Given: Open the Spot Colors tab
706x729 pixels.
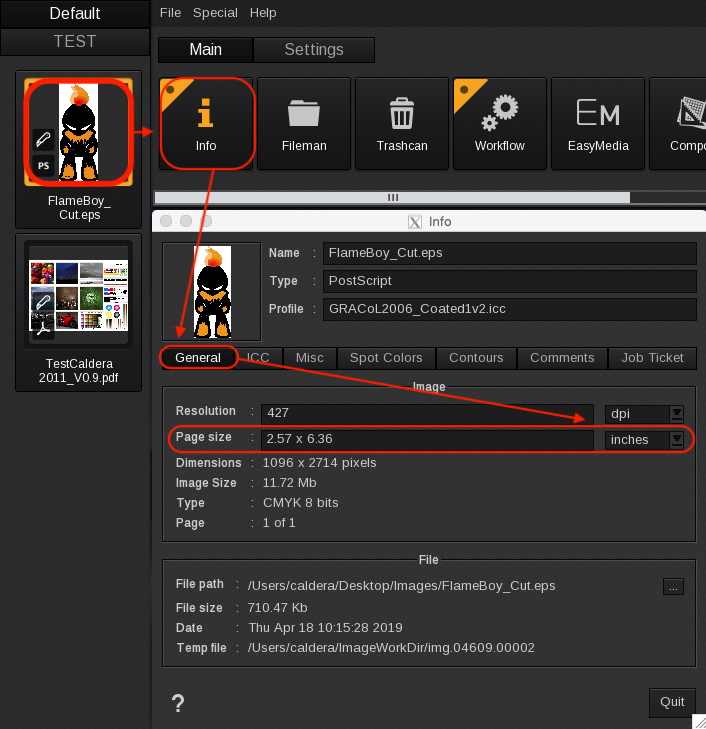Looking at the screenshot, I should pyautogui.click(x=386, y=358).
